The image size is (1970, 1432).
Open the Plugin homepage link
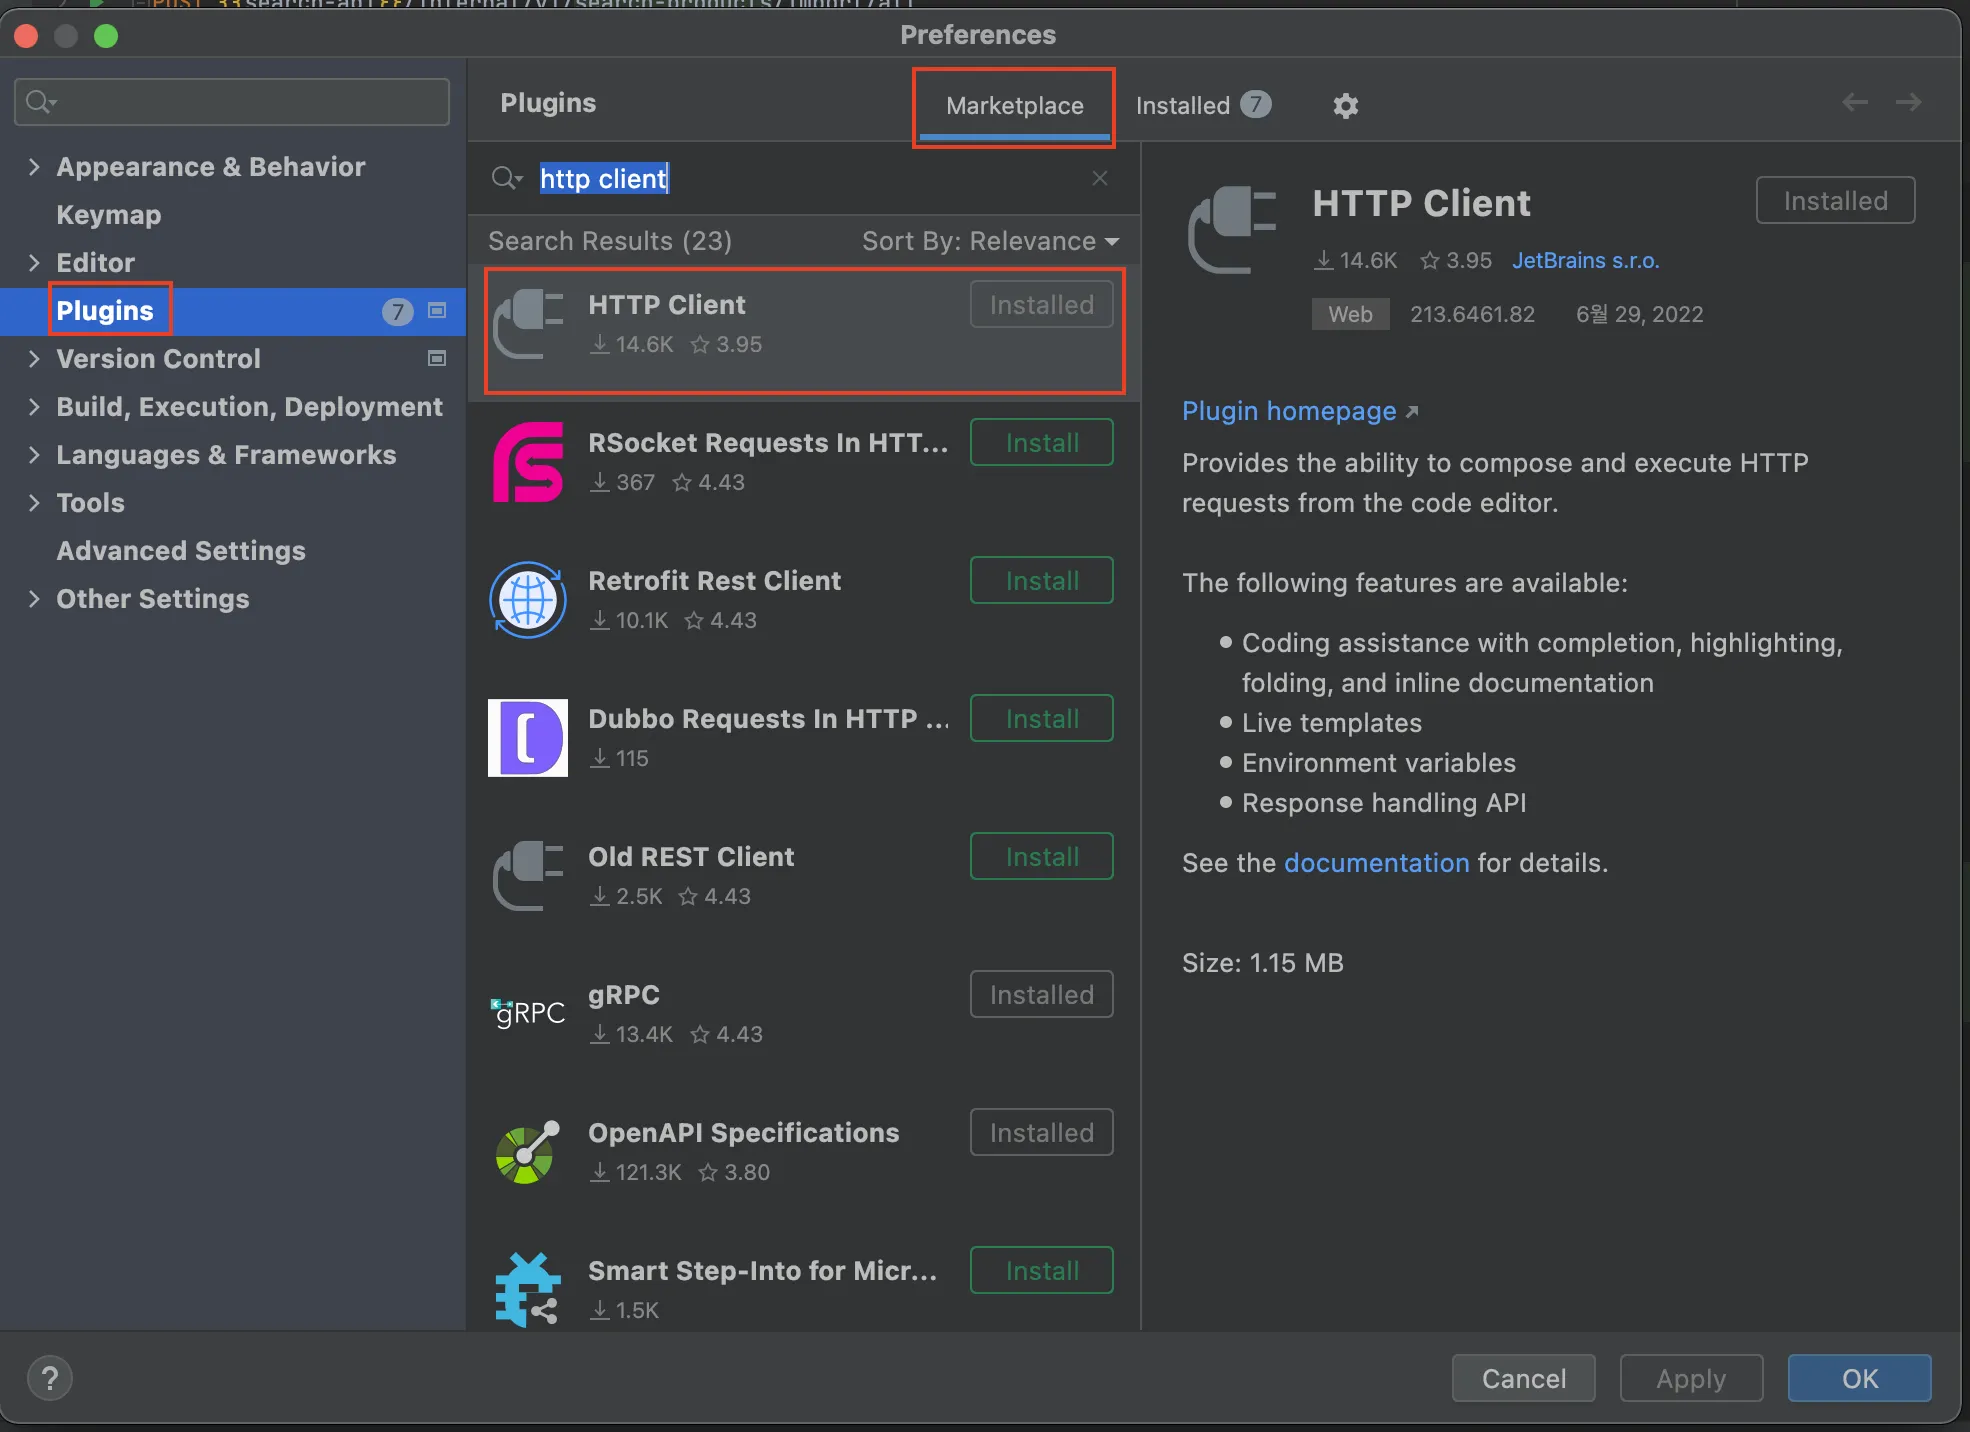coord(1289,411)
